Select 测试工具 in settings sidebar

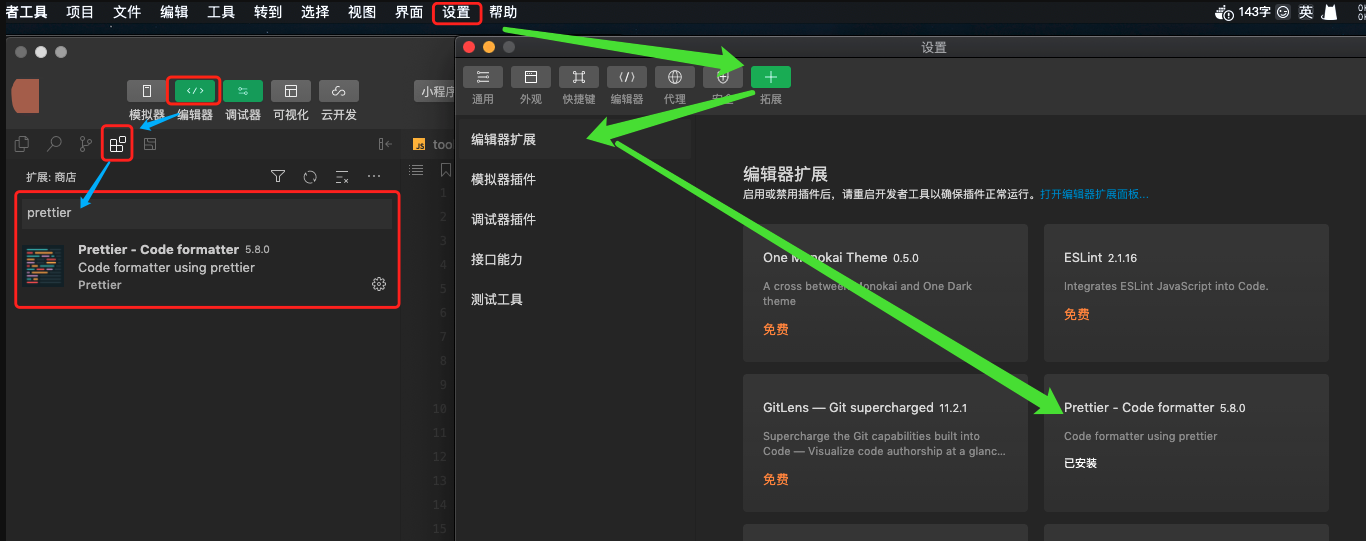coord(573,299)
